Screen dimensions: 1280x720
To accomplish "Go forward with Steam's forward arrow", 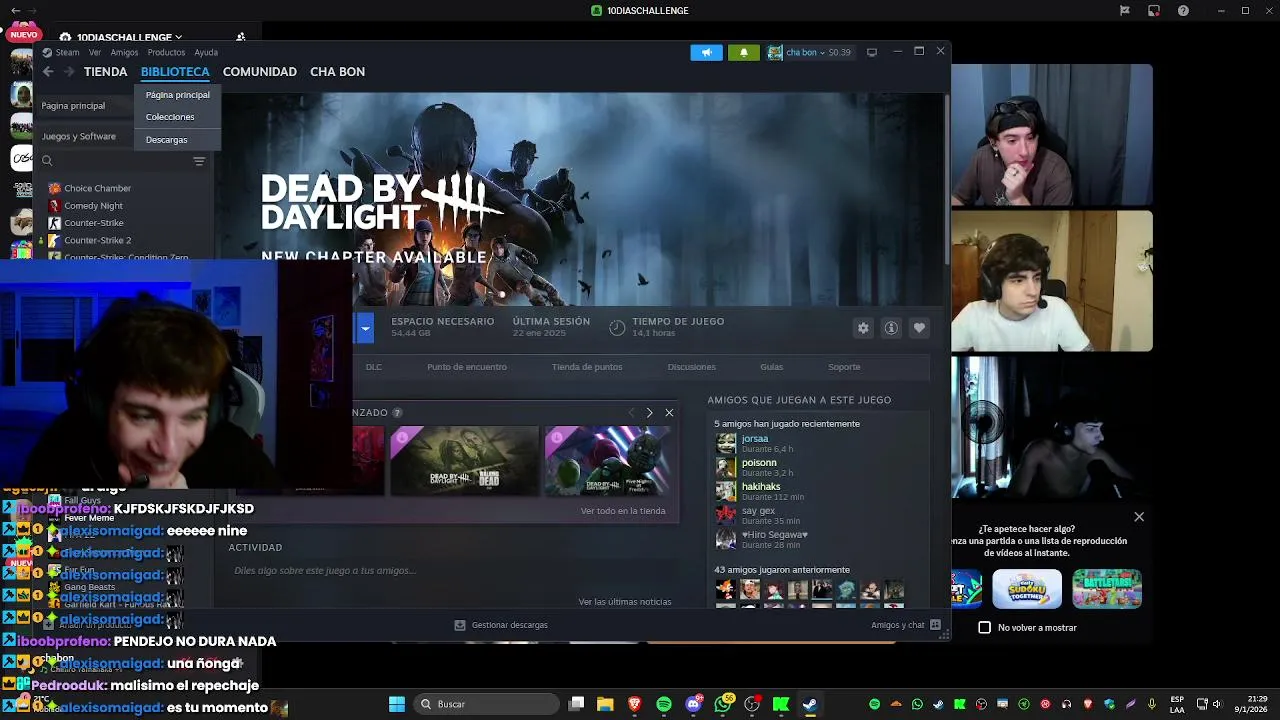I will pos(69,72).
